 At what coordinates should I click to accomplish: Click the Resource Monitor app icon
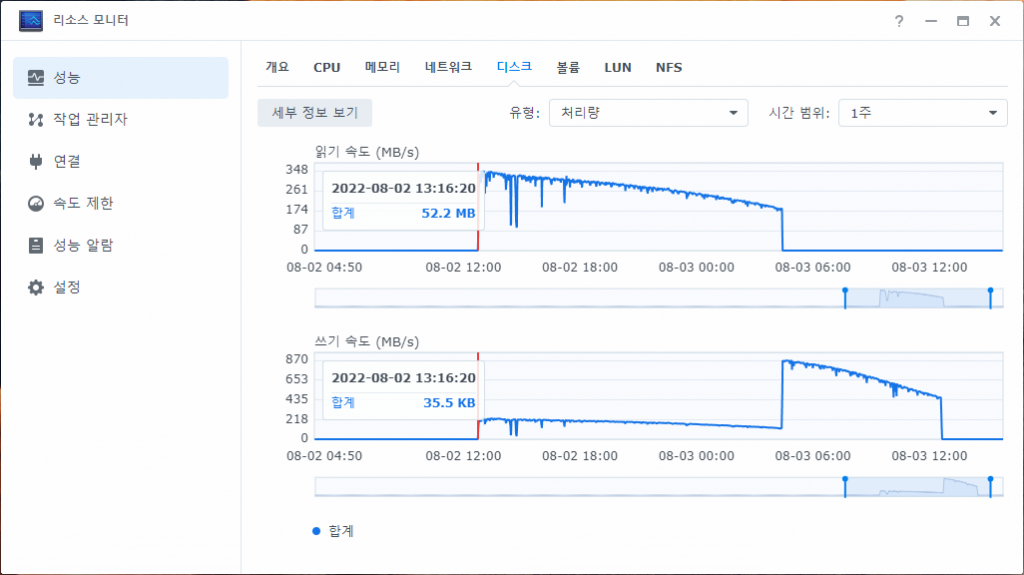pyautogui.click(x=31, y=21)
